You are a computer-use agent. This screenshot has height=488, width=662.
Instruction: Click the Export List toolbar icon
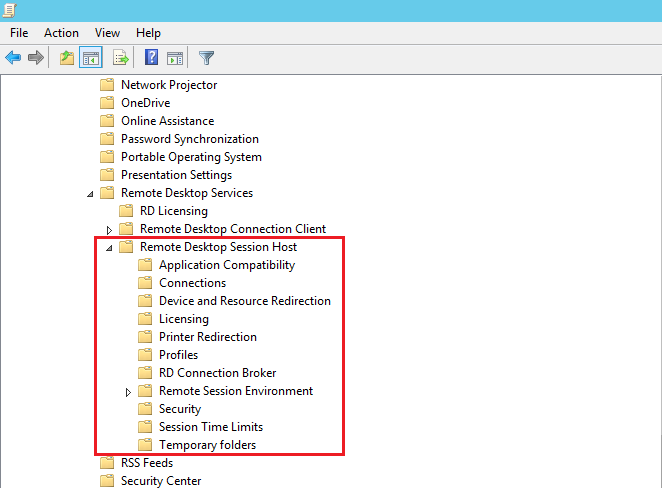pyautogui.click(x=121, y=58)
